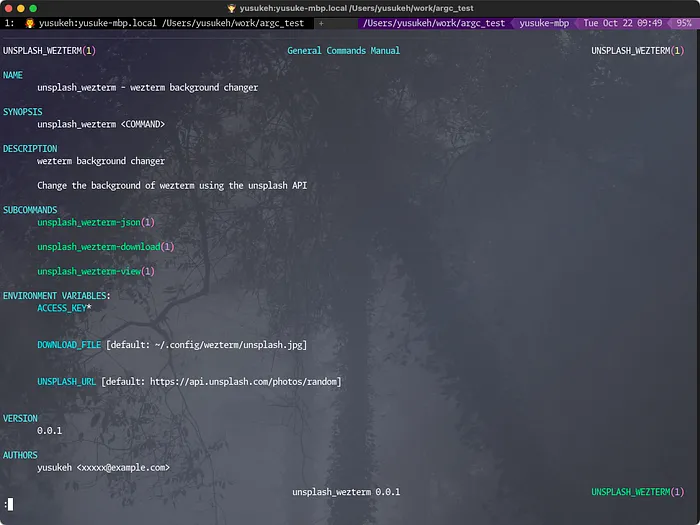Click top-left UNSPLASH_WEZTERM(1) header
Image resolution: width=700 pixels, height=525 pixels.
[x=49, y=50]
